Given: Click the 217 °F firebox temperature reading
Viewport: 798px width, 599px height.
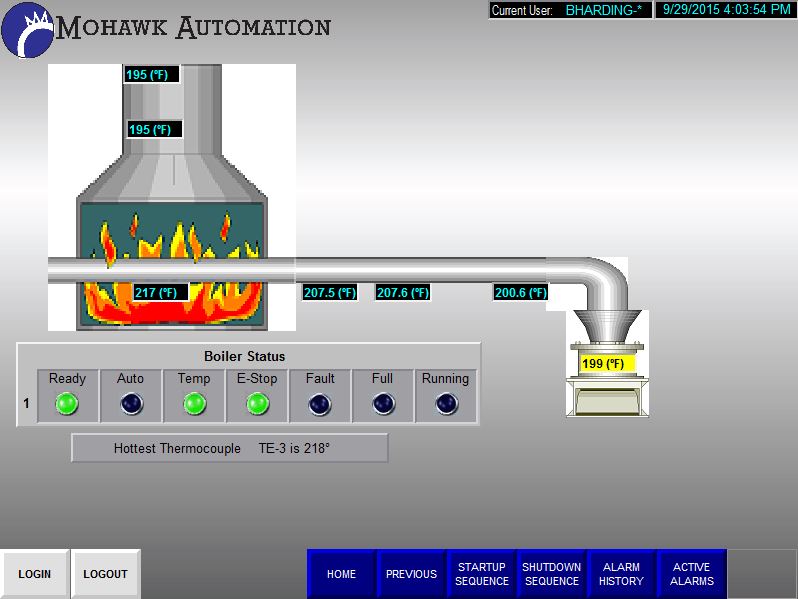Looking at the screenshot, I should pos(161,293).
